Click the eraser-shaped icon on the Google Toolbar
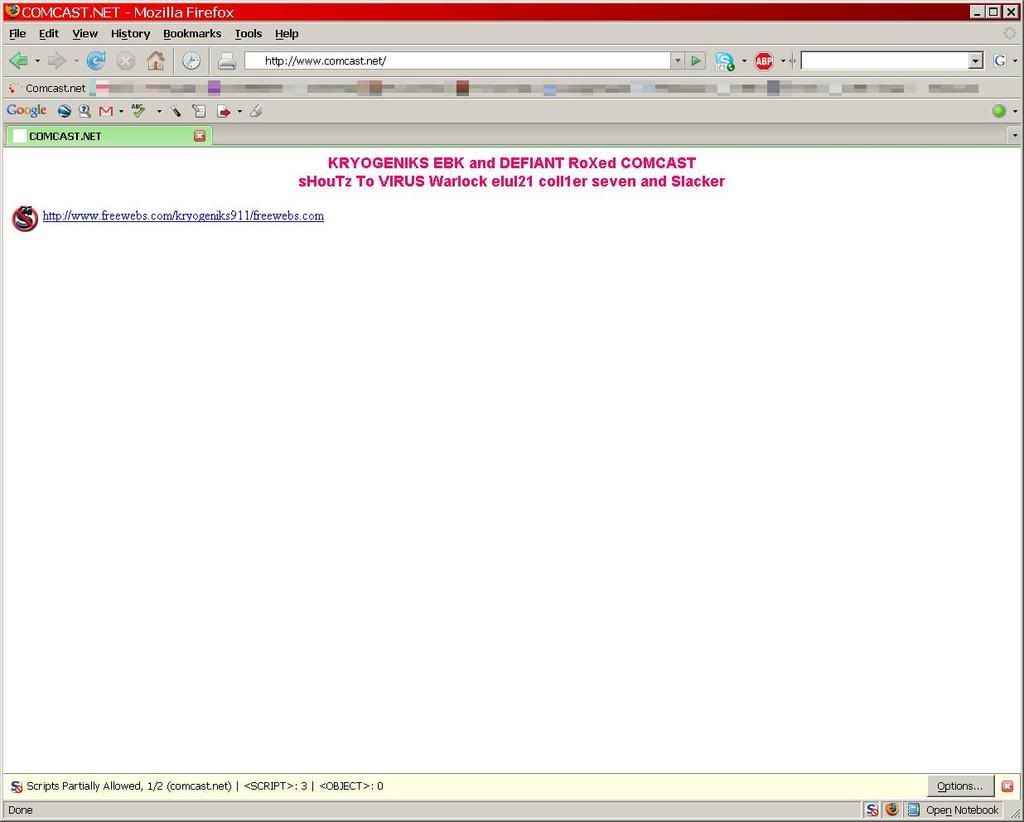The height and width of the screenshot is (822, 1024). (256, 112)
